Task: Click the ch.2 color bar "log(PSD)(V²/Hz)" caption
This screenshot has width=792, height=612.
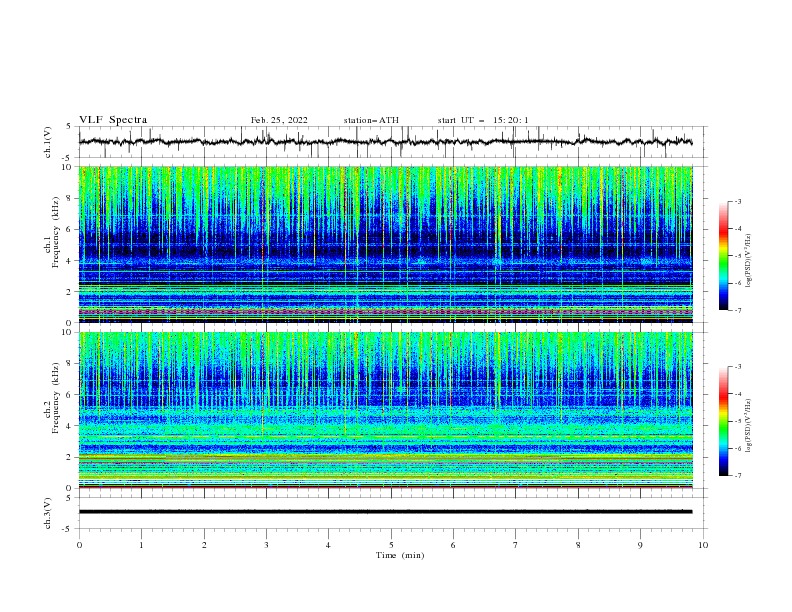Action: pos(749,426)
